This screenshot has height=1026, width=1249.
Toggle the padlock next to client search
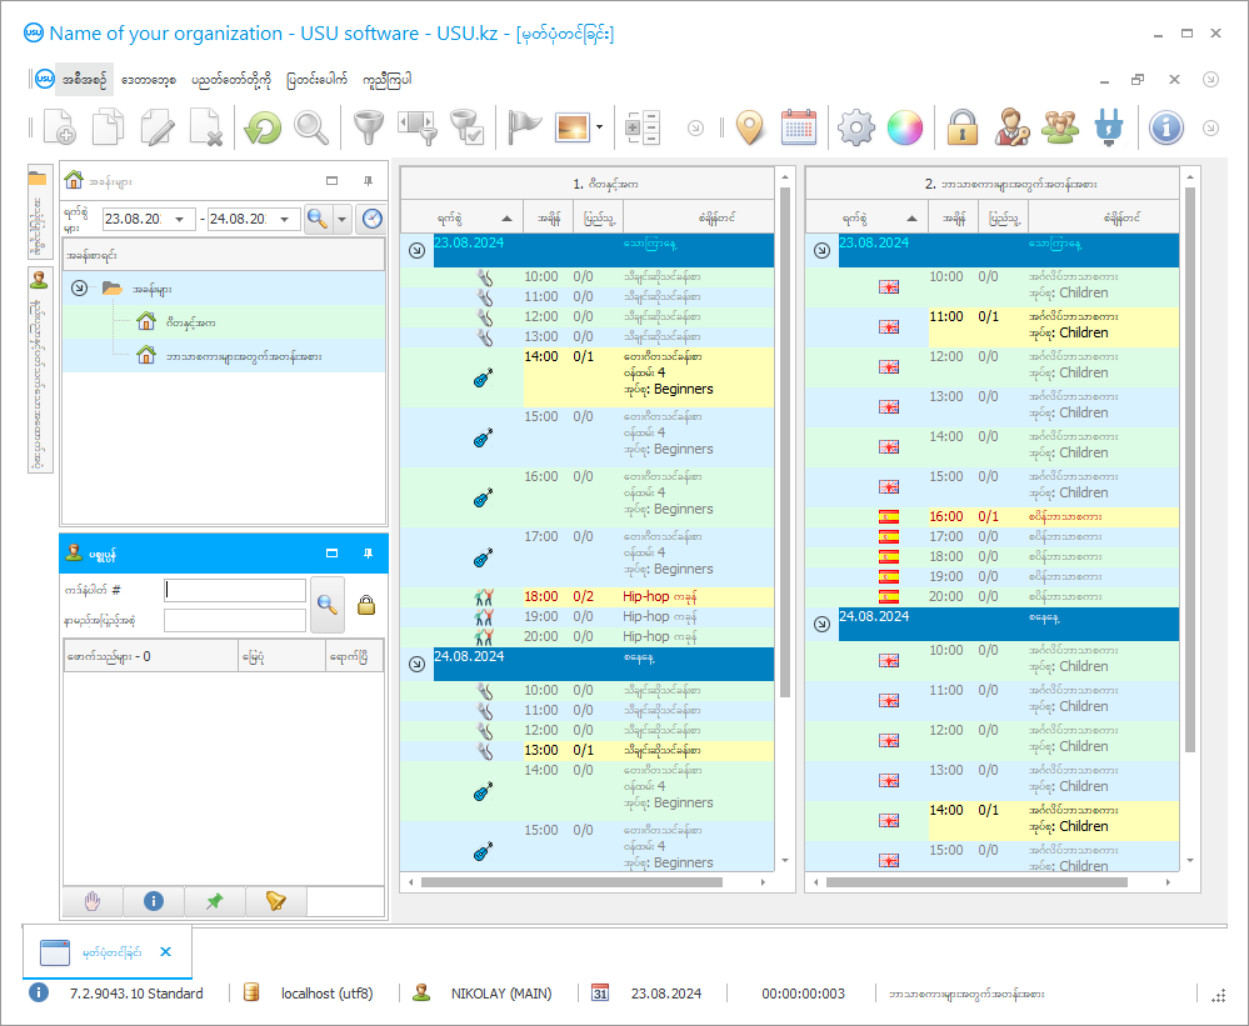(366, 605)
